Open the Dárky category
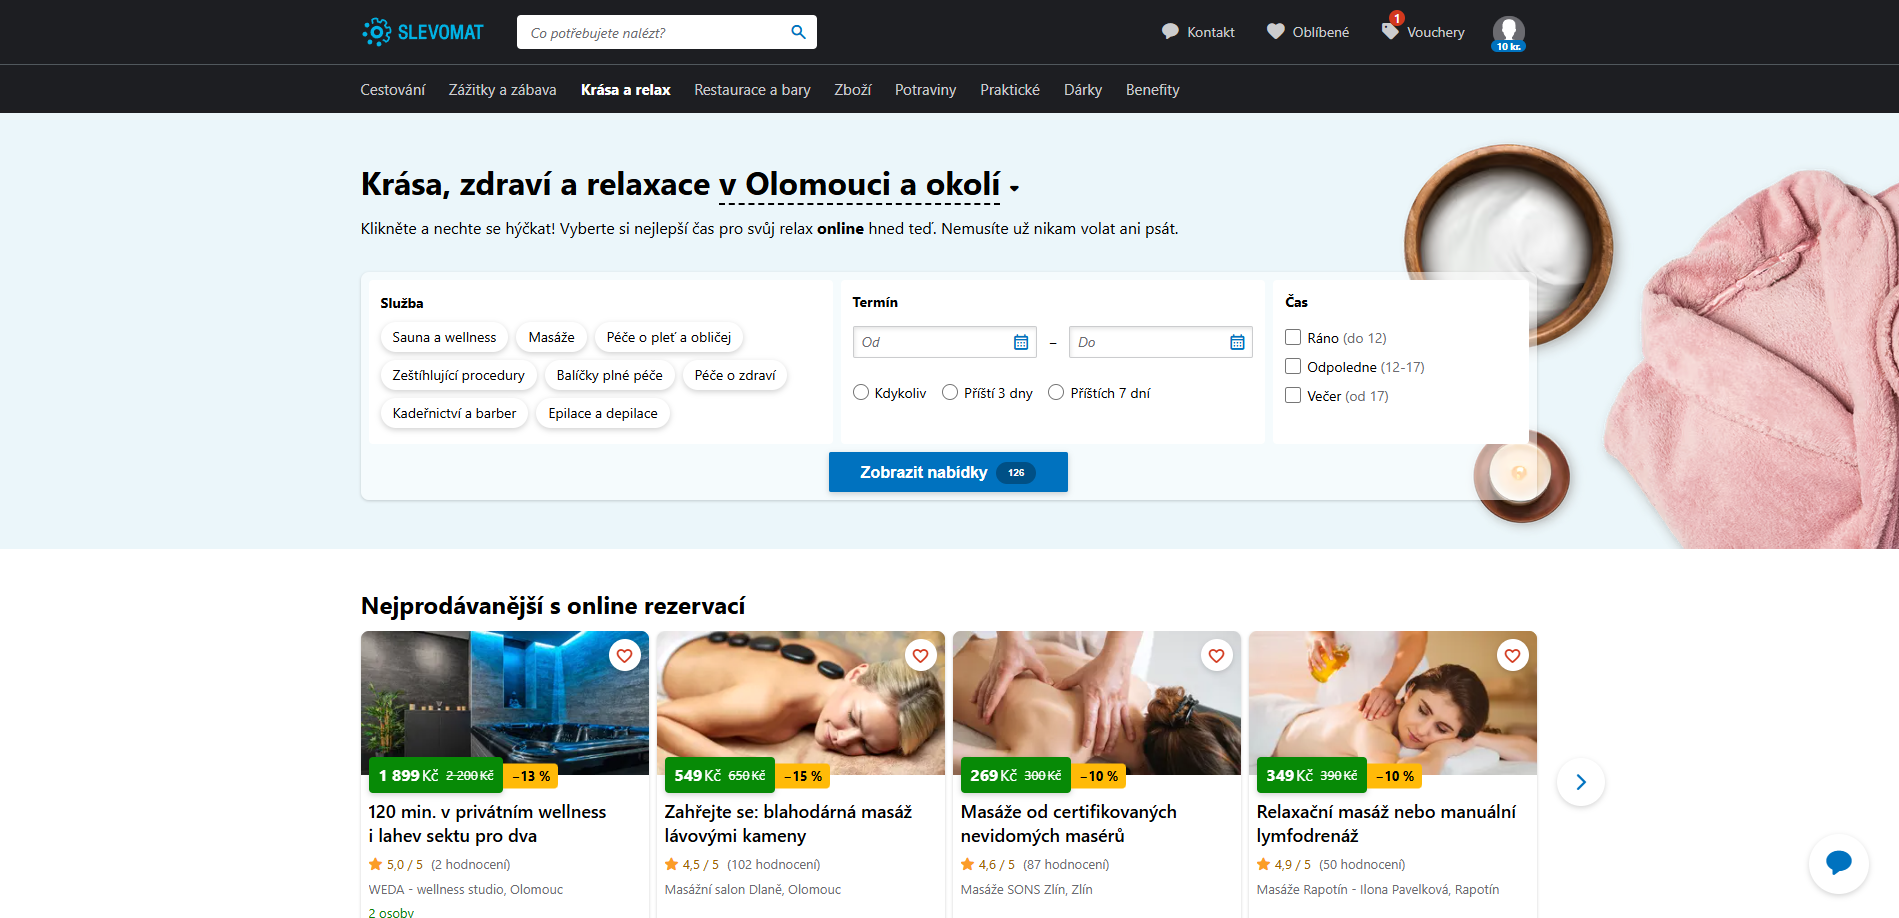Image resolution: width=1899 pixels, height=918 pixels. click(1083, 90)
